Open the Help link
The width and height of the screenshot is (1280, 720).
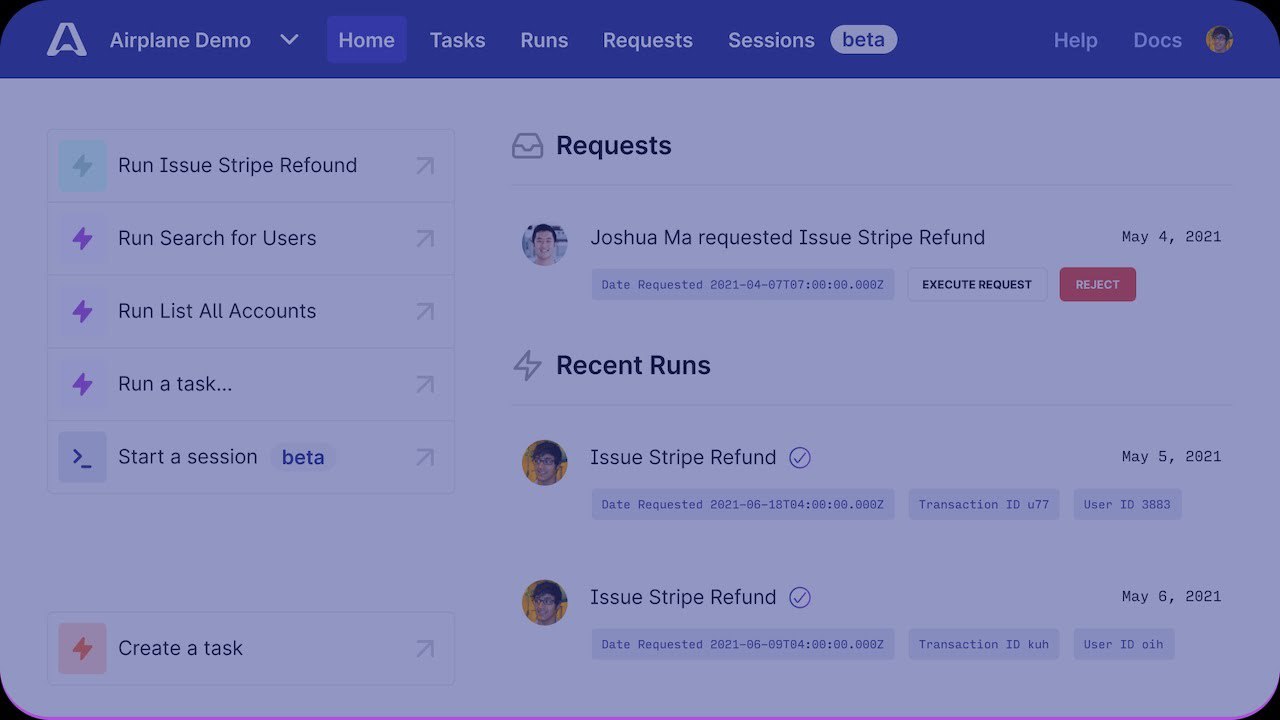[x=1075, y=40]
